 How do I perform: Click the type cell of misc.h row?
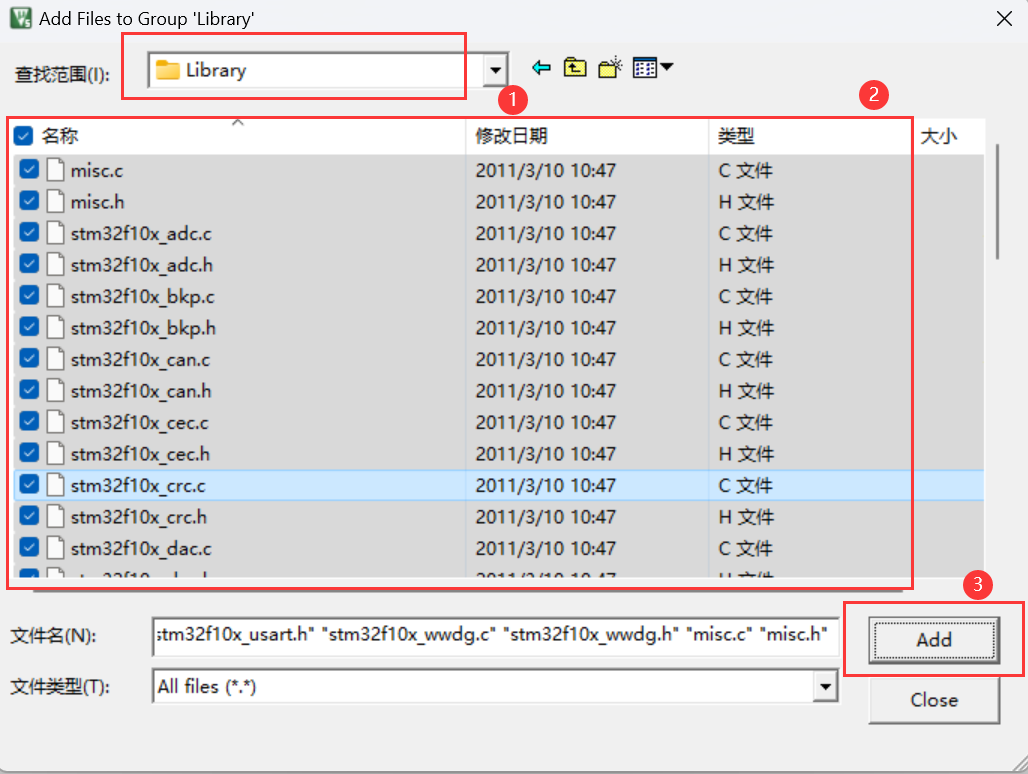click(746, 202)
